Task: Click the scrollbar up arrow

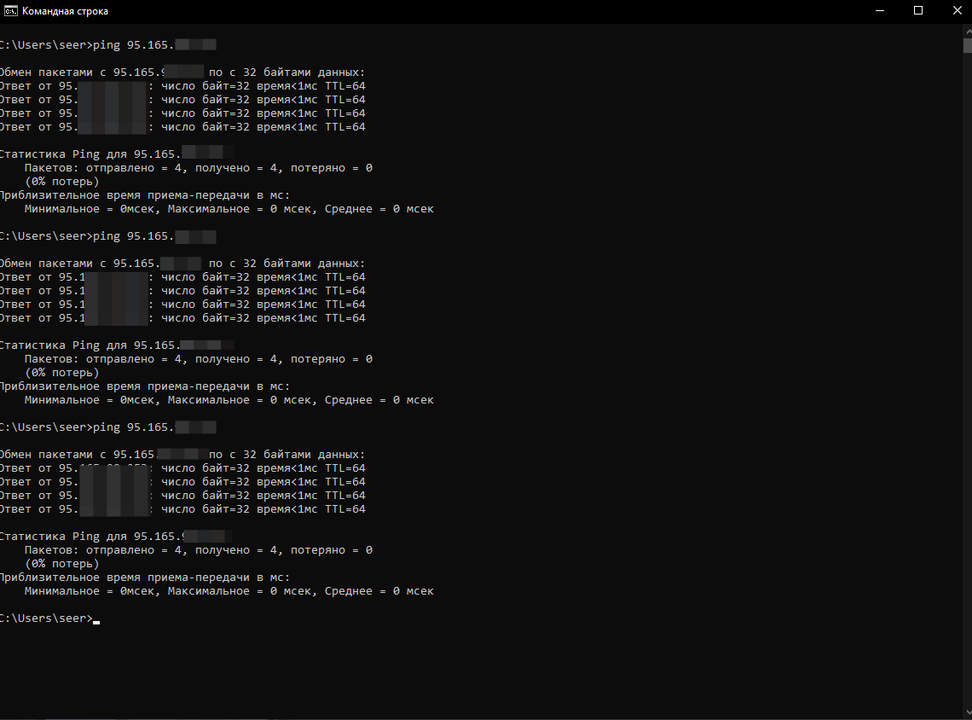Action: tap(968, 30)
